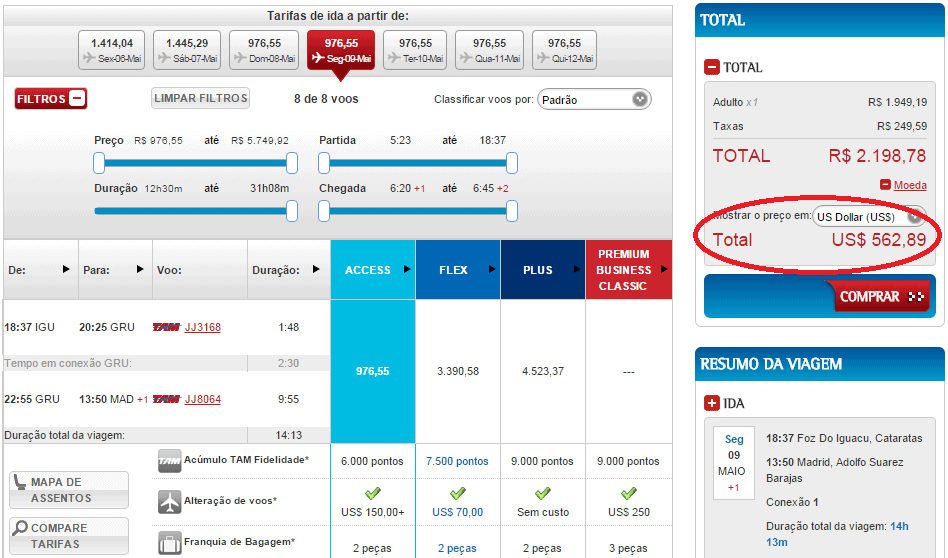Select the Qui-12-Mai fare date tab
Viewport: 948px width, 558px height.
click(564, 50)
